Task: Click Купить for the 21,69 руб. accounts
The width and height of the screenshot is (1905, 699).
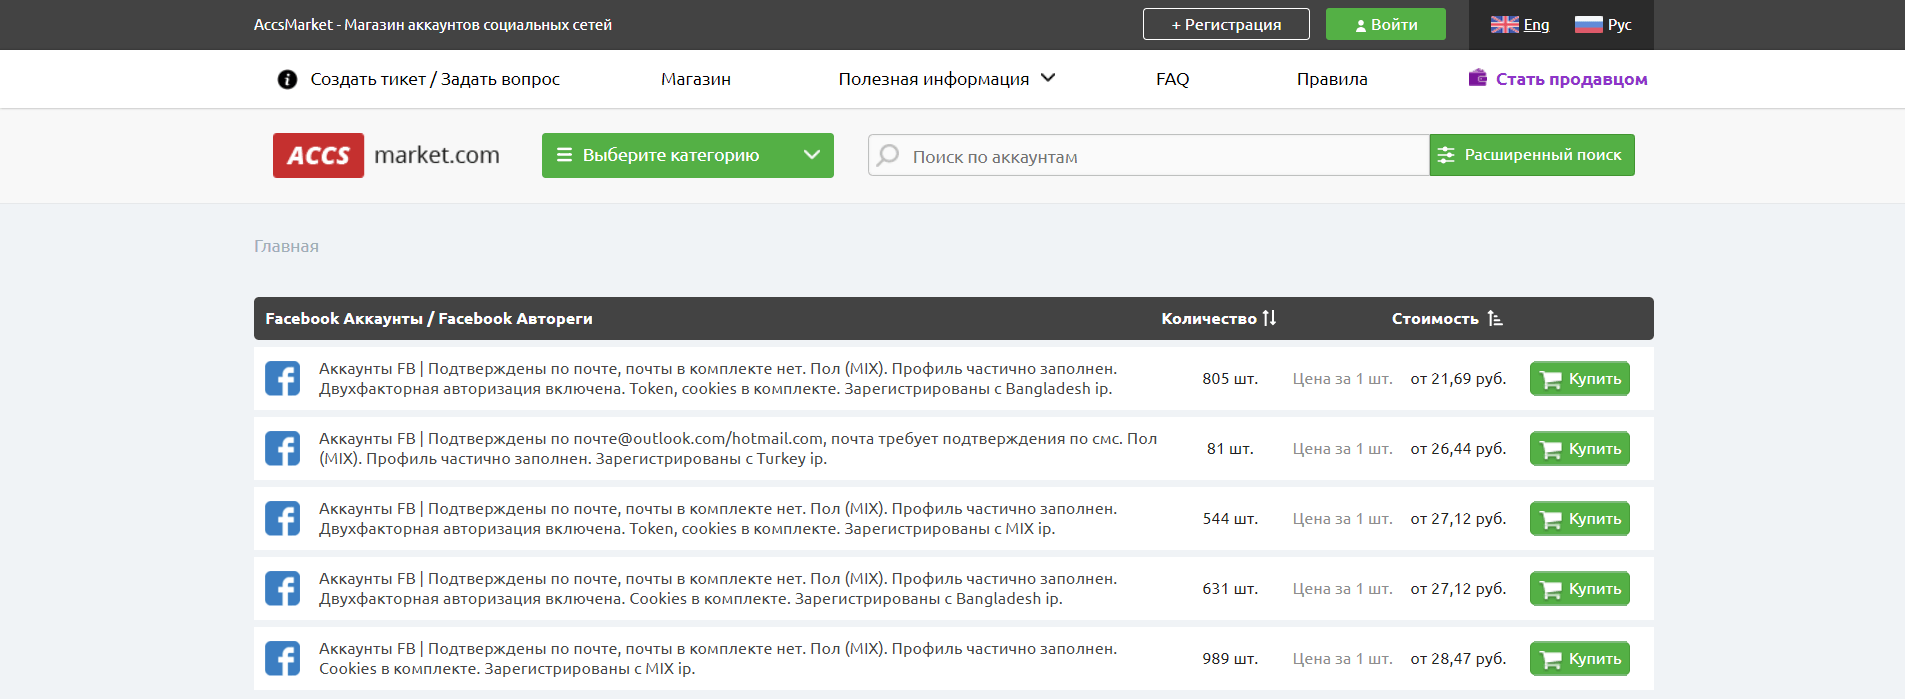Action: [1580, 379]
